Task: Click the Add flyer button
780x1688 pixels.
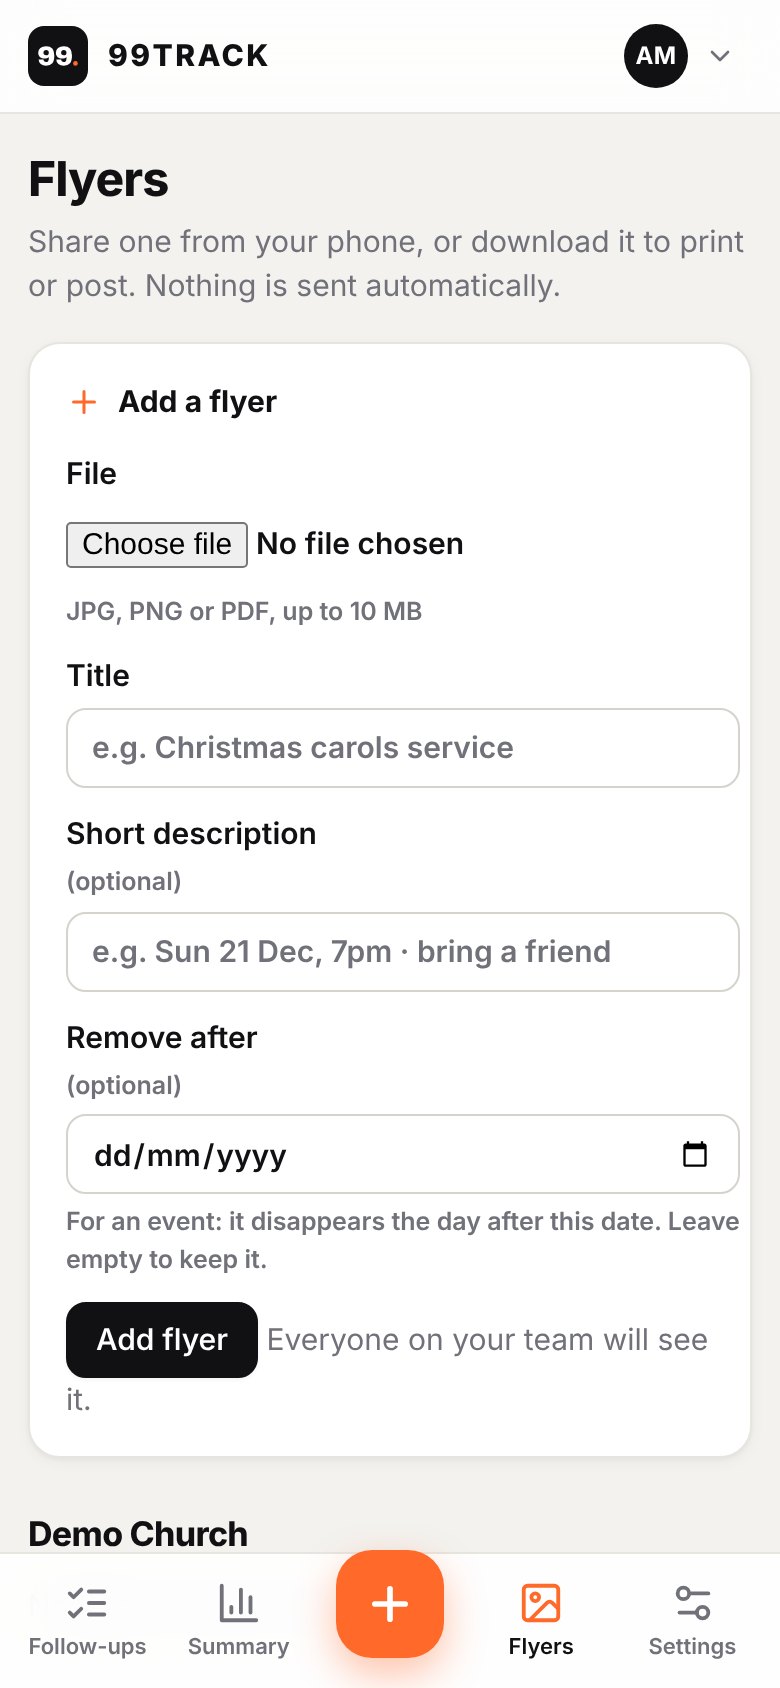Action: 162,1340
